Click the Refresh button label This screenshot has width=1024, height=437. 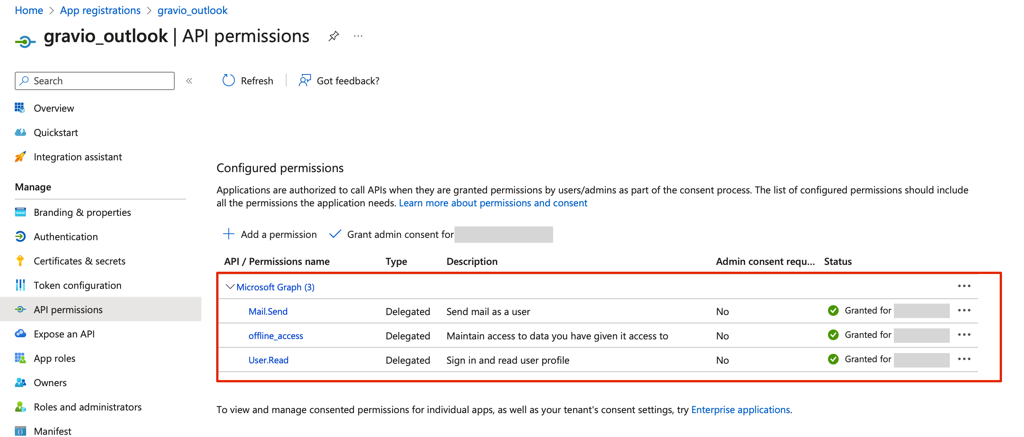(257, 81)
